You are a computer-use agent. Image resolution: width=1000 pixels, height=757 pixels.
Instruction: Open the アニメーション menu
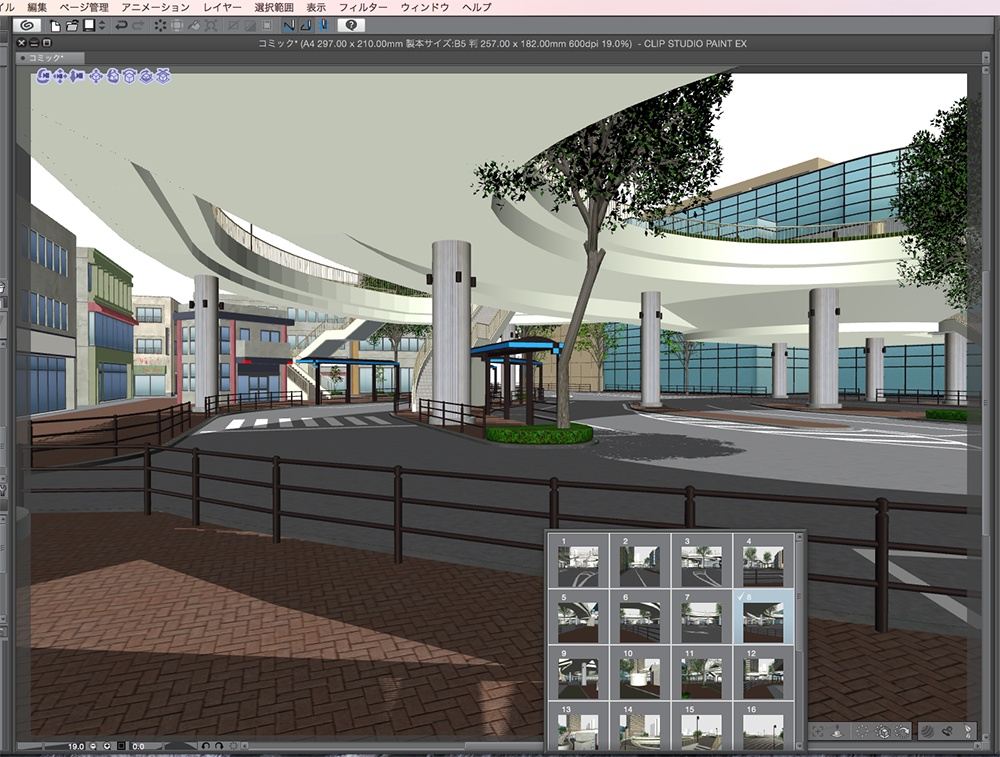coord(156,7)
